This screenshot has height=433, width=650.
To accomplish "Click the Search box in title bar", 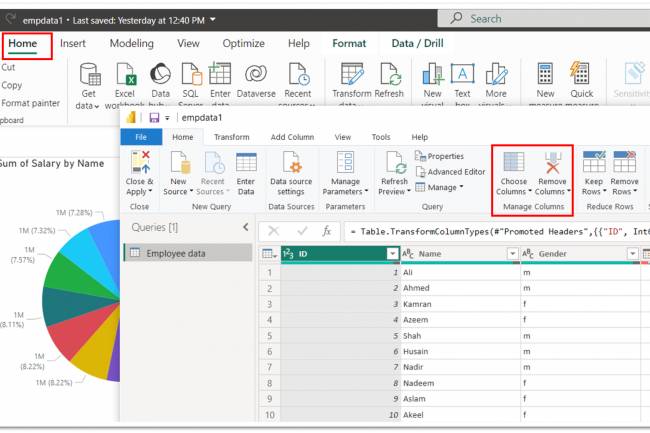I will click(x=544, y=19).
